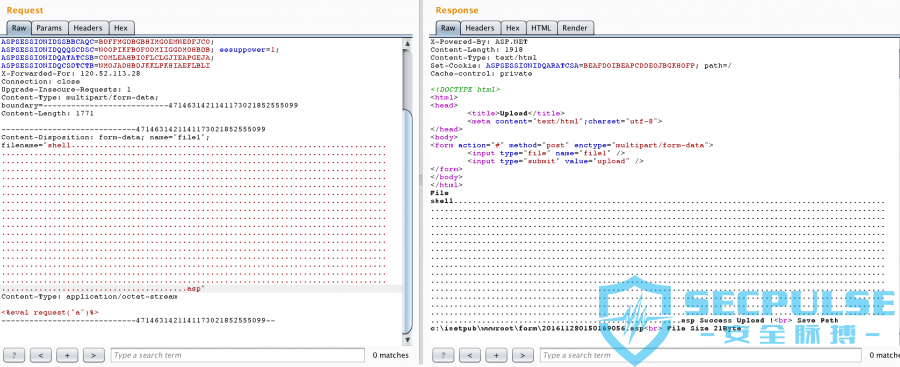
Task: Click the ASPSESSIONIDQCSDTCTB cookie line
Action: (105, 66)
